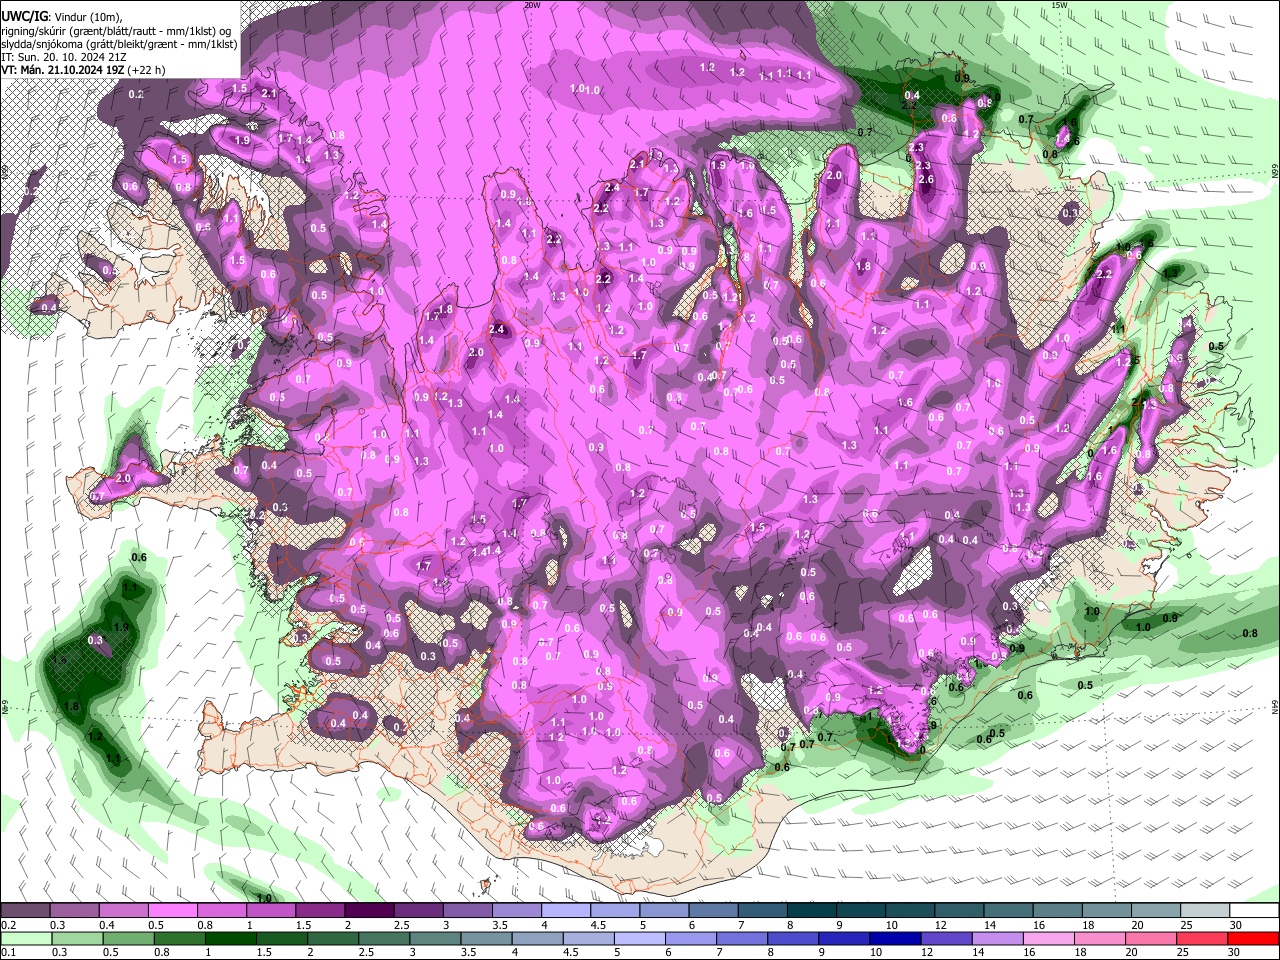Click the '(+22 h)' forecast offset text

click(145, 70)
